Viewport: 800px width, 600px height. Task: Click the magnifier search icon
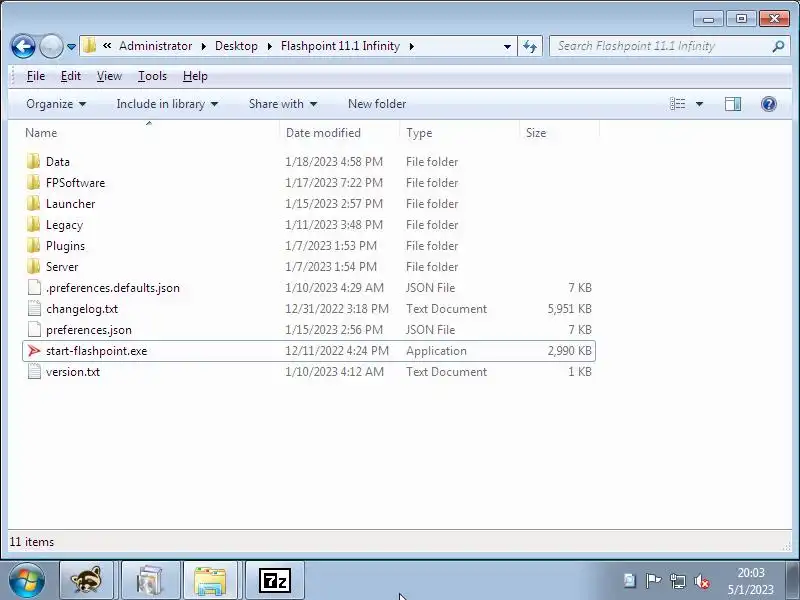click(x=778, y=46)
